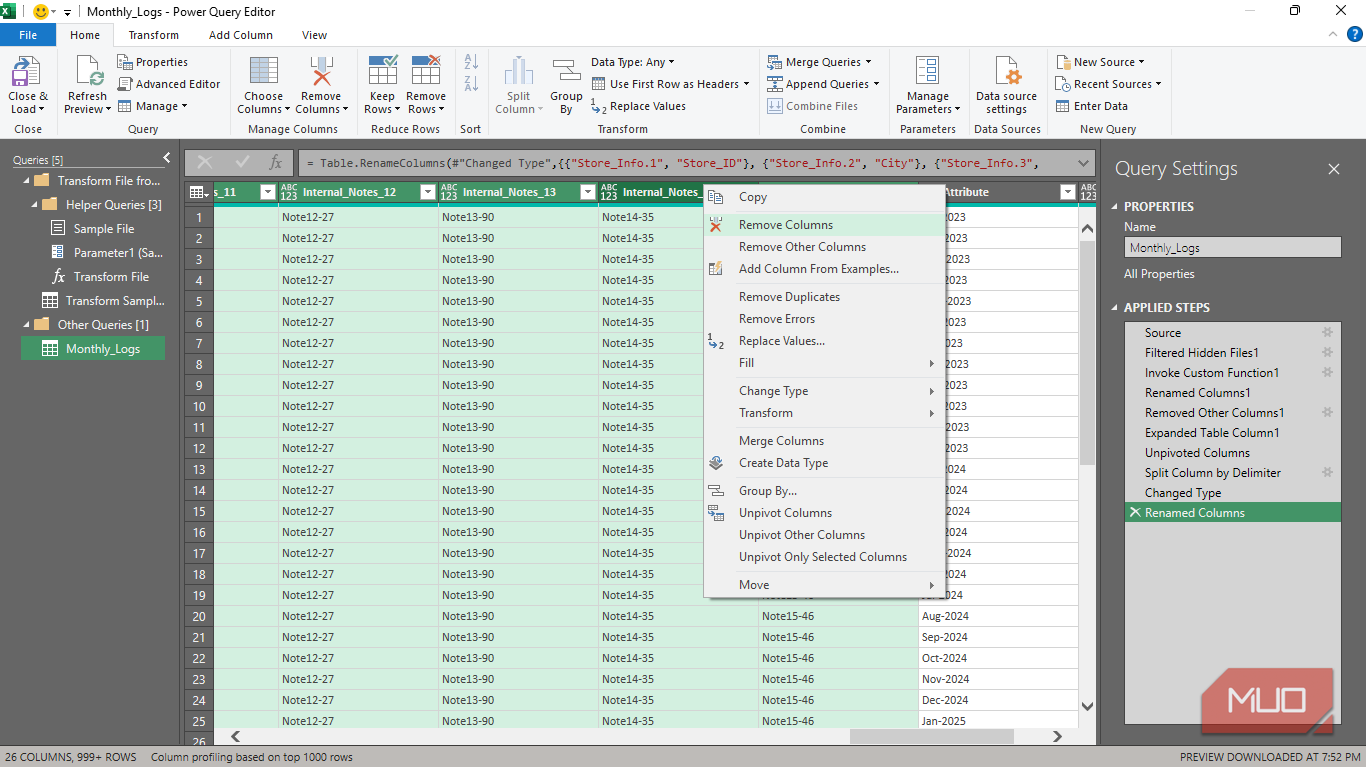Screen dimensions: 1366x768
Task: Open the New Source dropdown
Action: [x=1100, y=62]
